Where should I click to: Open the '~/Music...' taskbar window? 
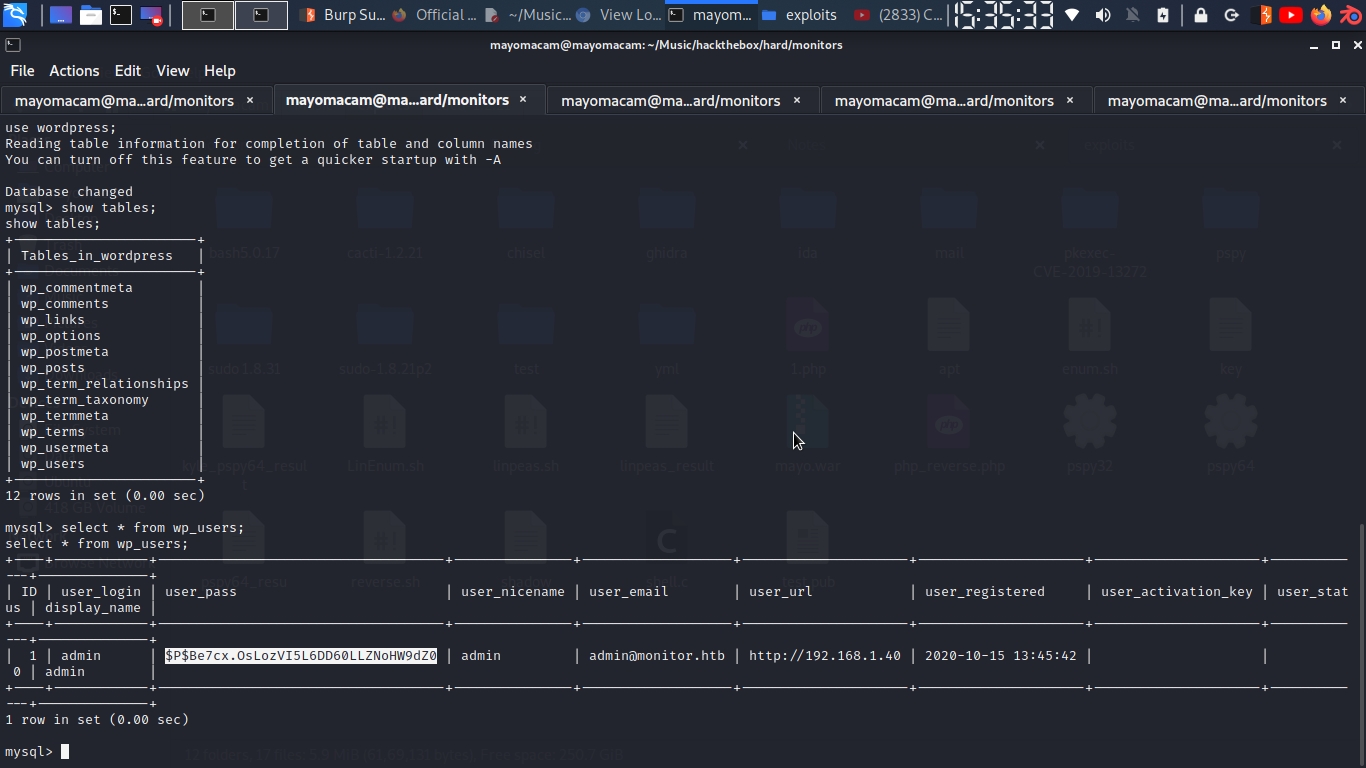coord(527,15)
